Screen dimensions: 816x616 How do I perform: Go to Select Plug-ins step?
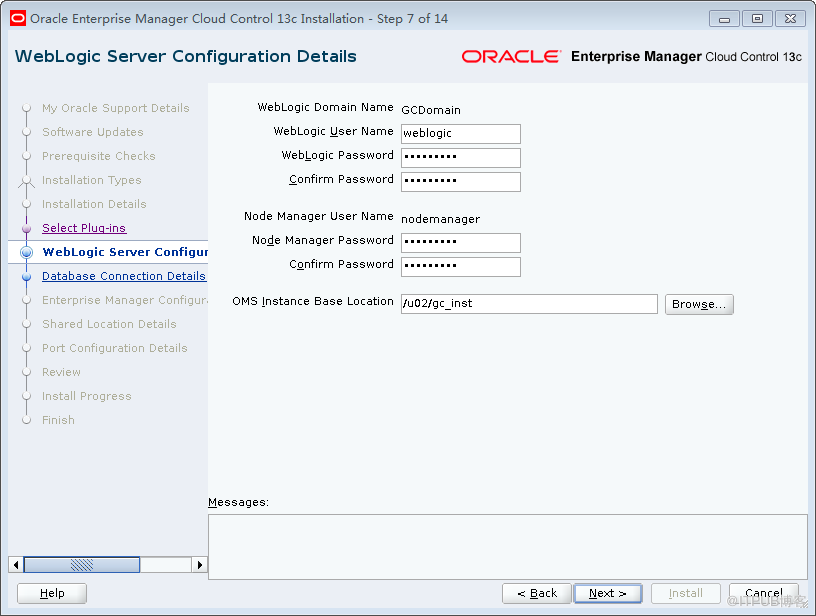pos(84,228)
